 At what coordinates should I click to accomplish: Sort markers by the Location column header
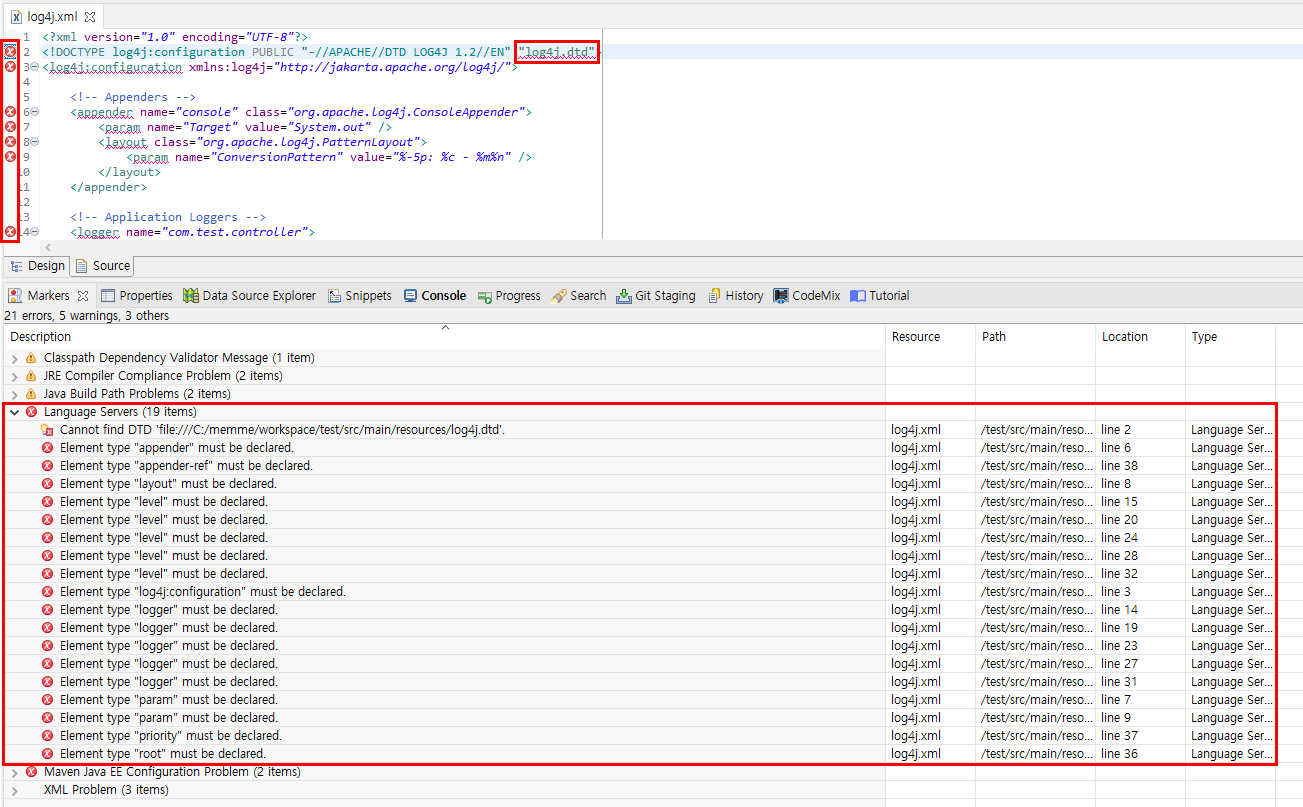(x=1140, y=337)
